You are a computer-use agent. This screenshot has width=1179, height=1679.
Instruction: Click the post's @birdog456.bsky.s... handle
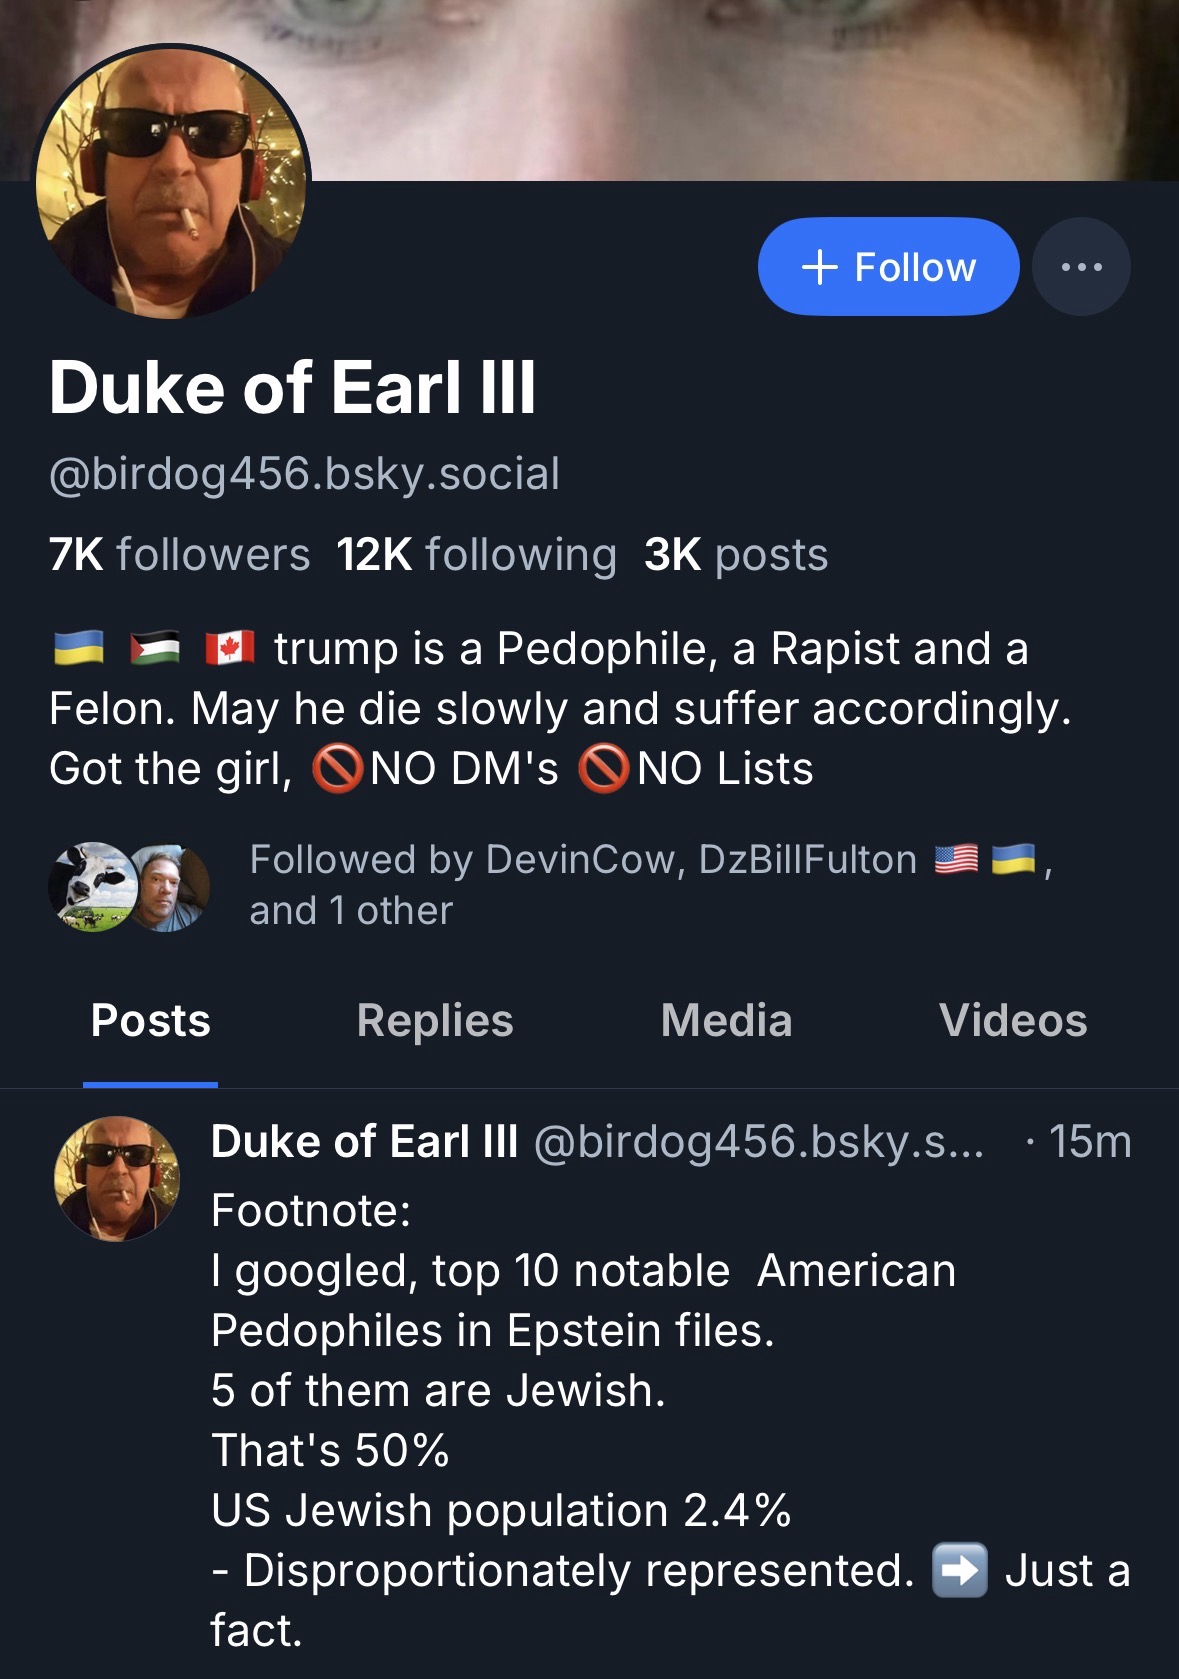click(758, 1142)
